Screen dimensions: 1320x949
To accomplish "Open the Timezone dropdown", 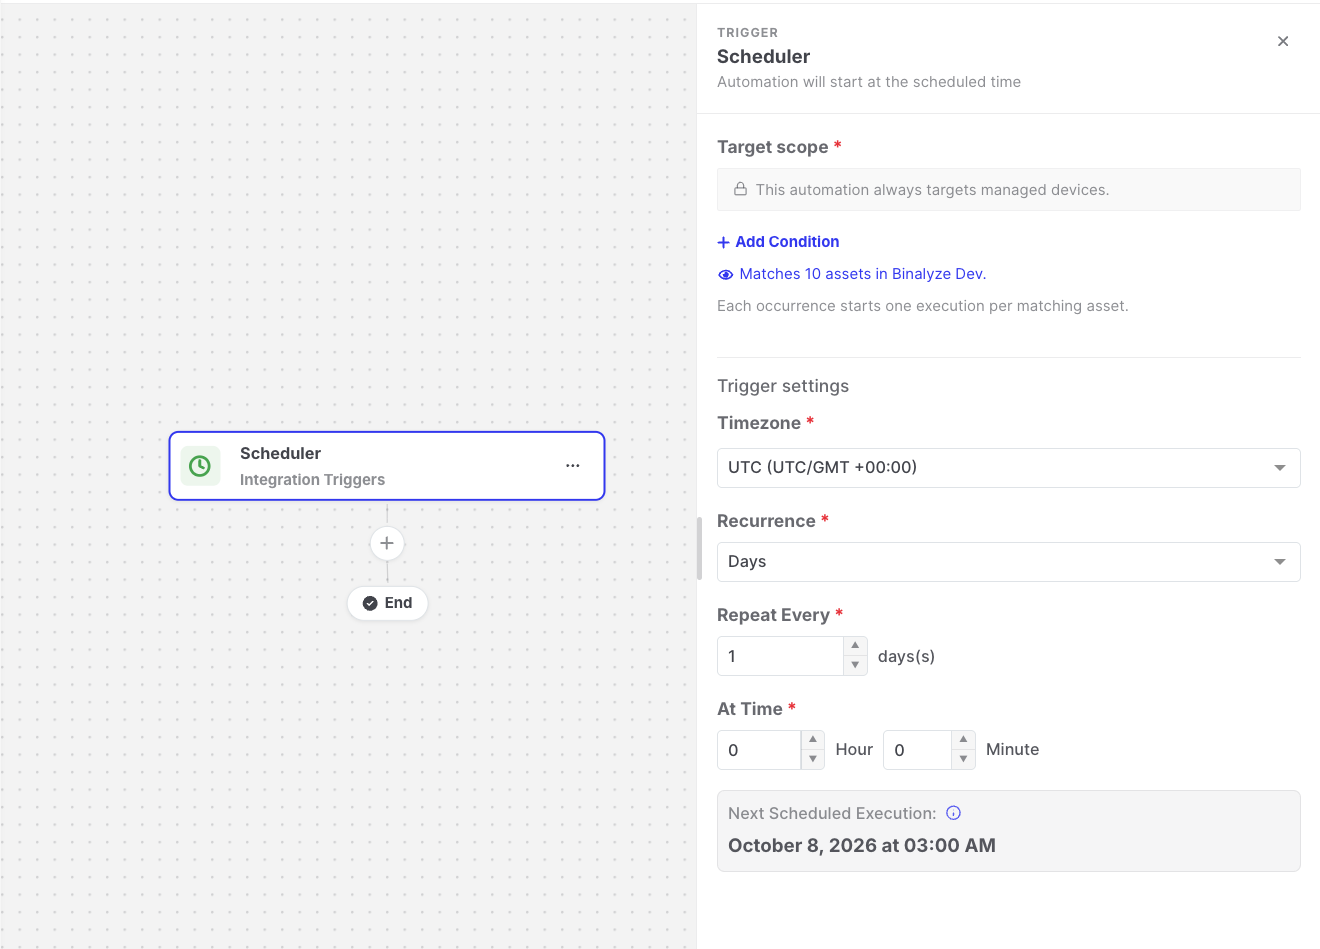I will 1008,468.
